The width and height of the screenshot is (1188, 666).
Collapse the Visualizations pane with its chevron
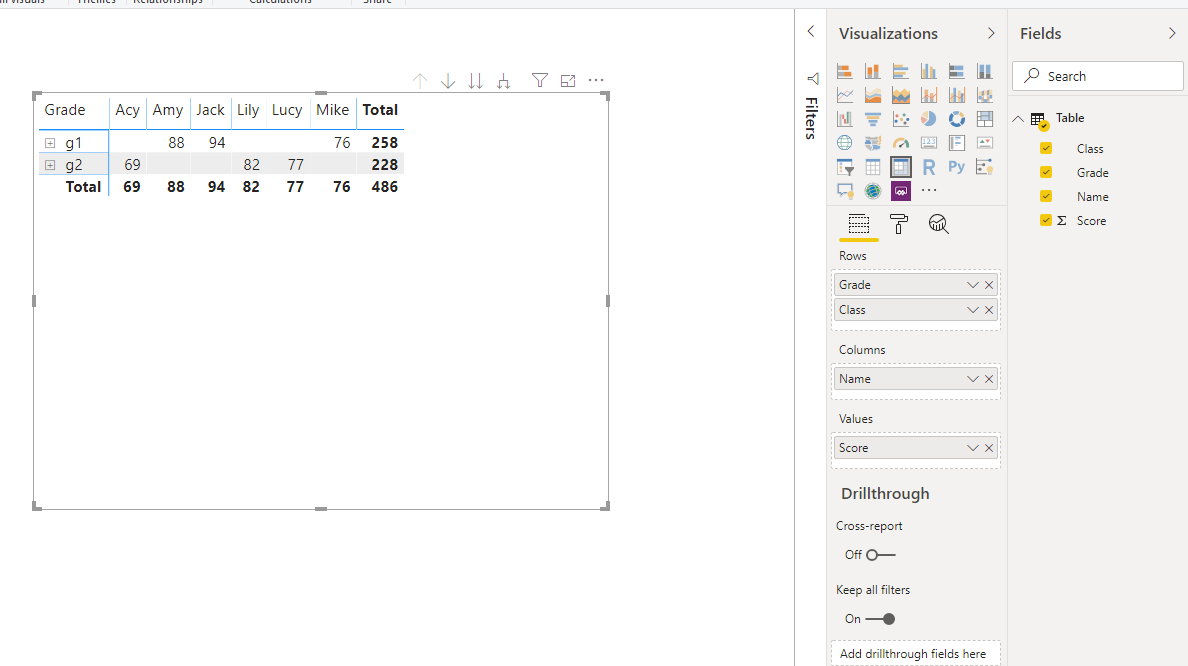click(991, 33)
